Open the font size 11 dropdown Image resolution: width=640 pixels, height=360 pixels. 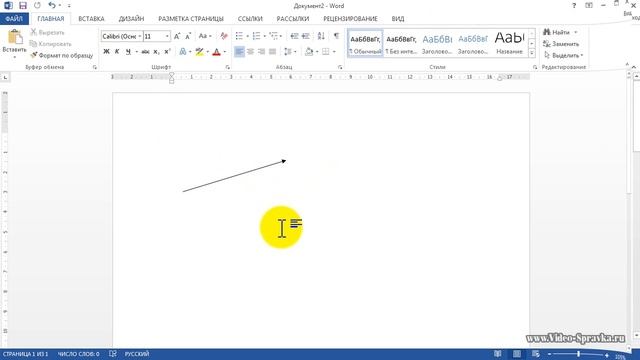[167, 36]
